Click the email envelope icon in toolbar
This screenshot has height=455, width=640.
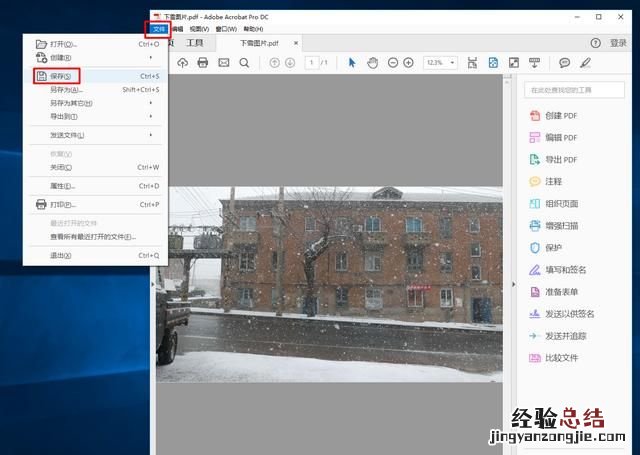224,62
